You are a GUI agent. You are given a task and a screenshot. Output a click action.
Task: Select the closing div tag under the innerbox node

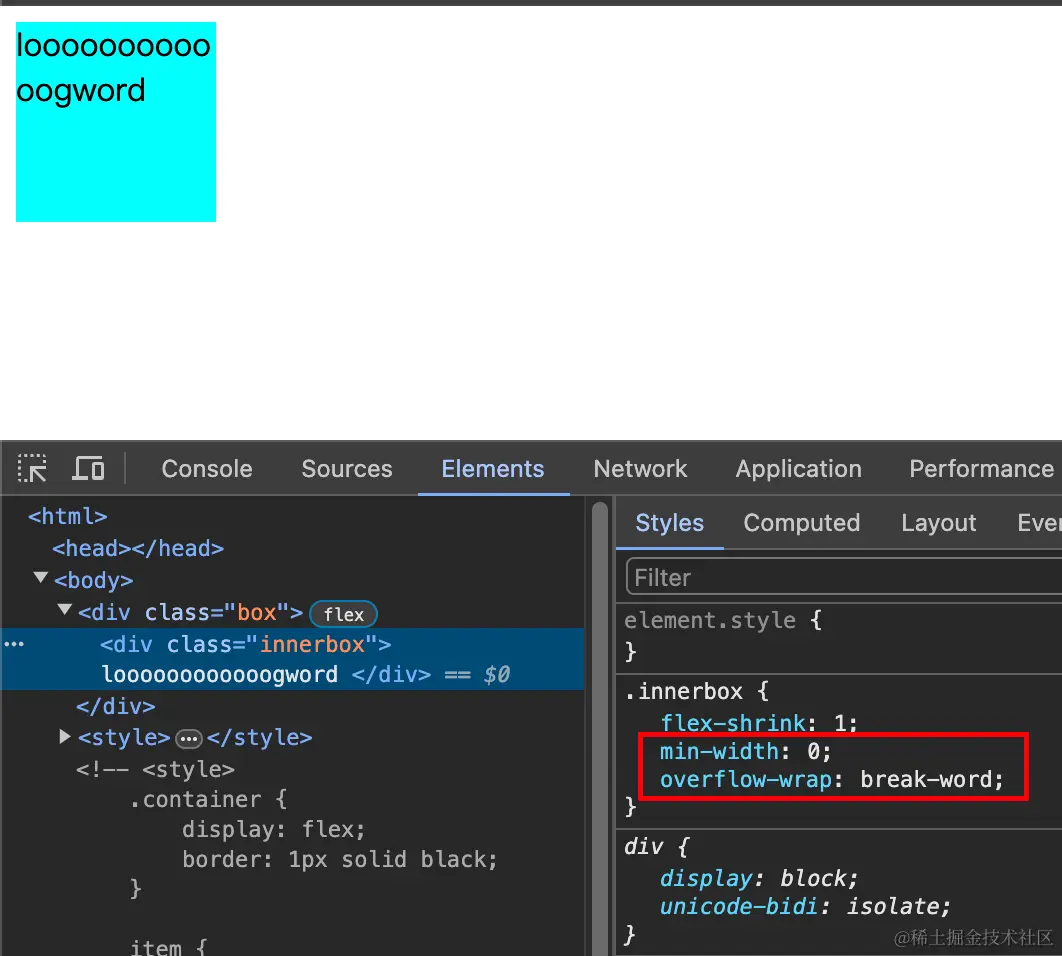115,707
